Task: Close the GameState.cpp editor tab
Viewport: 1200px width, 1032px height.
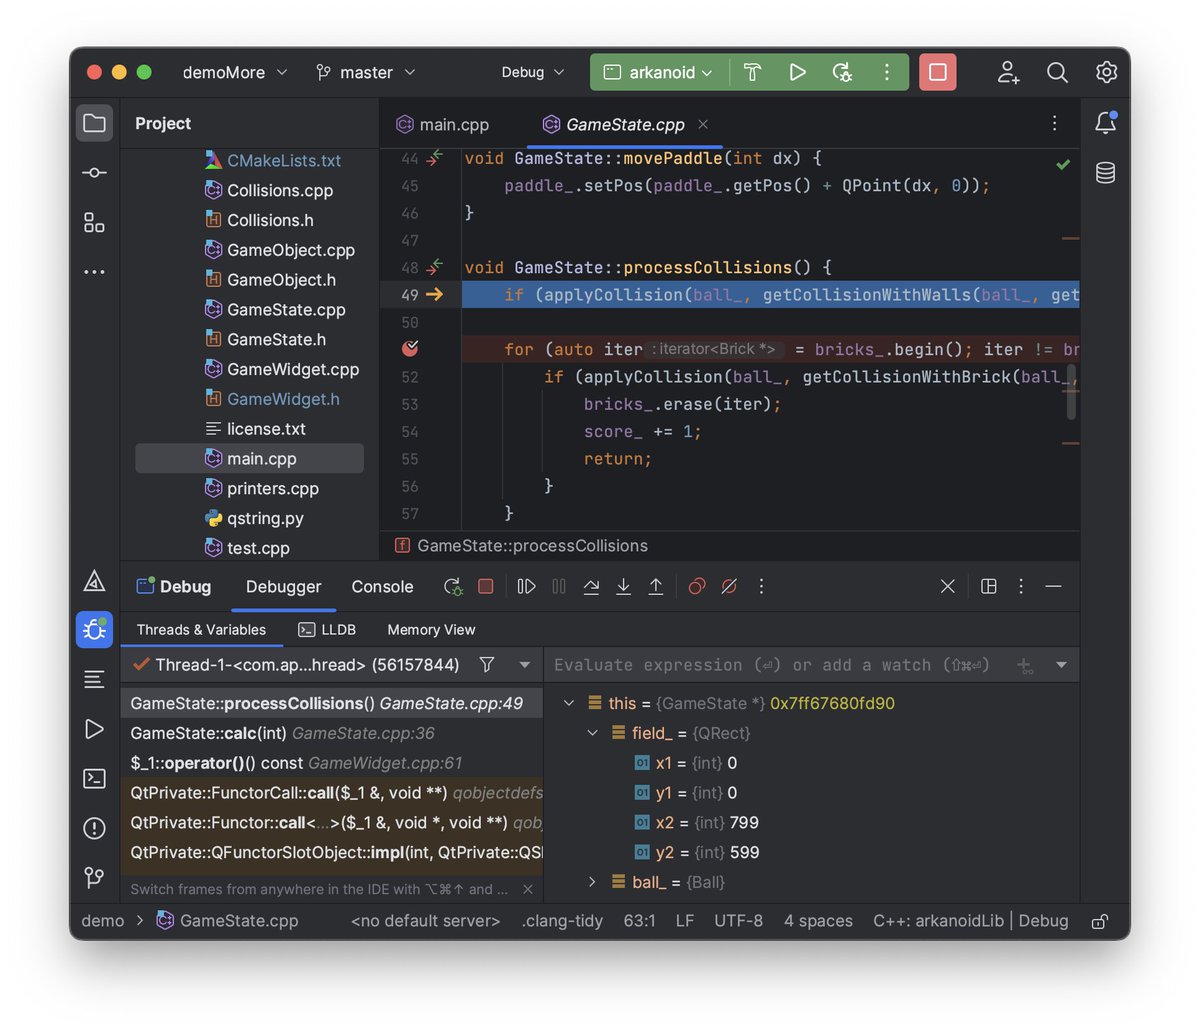Action: [703, 124]
